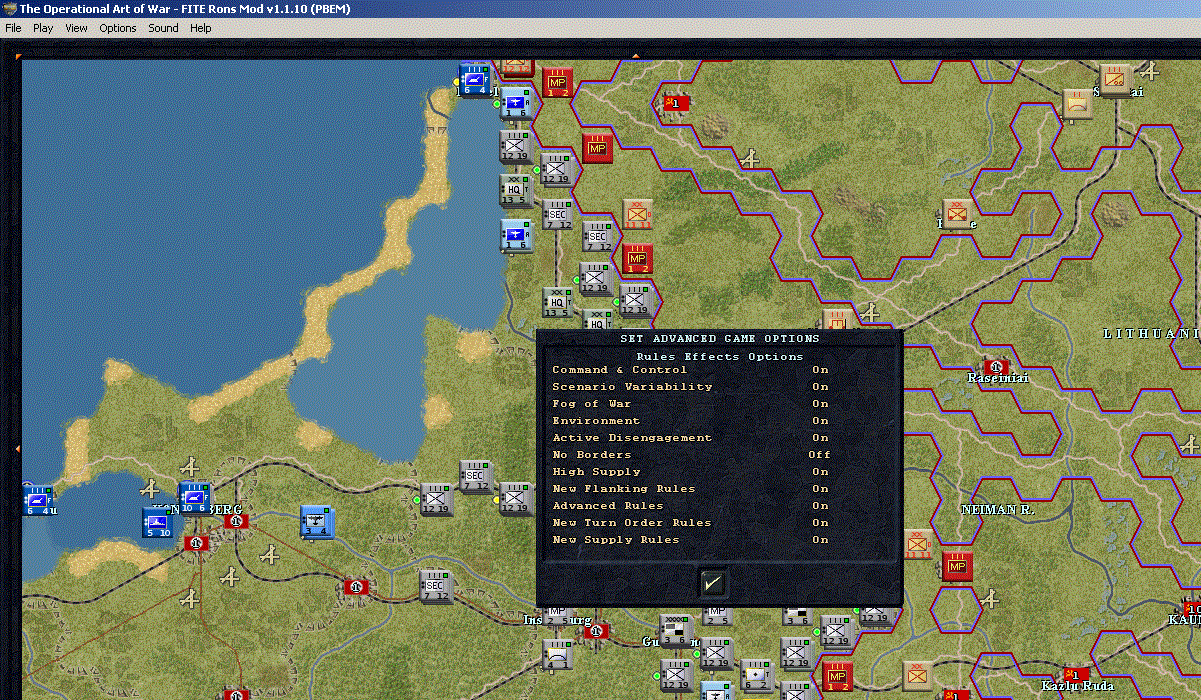The image size is (1201, 700).
Task: Click the Rules Effects Options heading
Action: tap(719, 356)
